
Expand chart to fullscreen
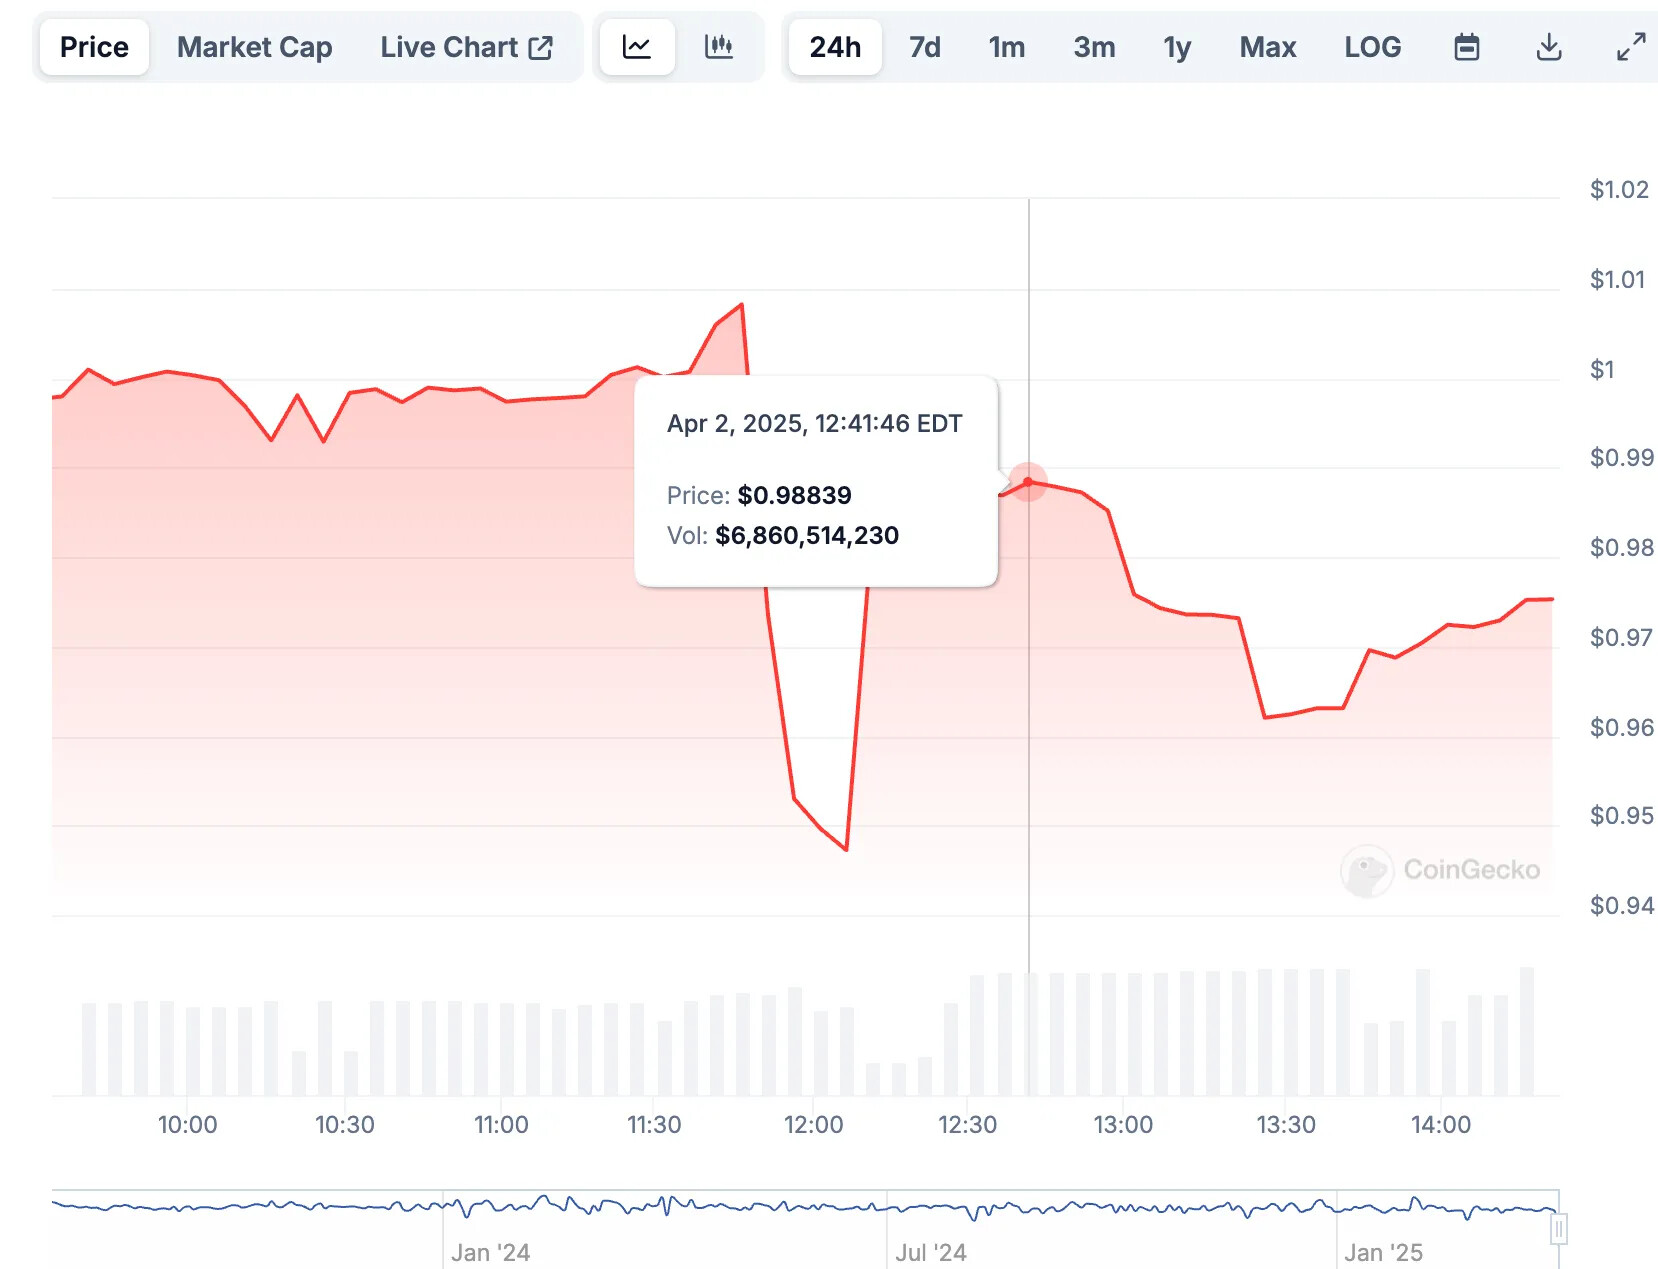point(1630,47)
